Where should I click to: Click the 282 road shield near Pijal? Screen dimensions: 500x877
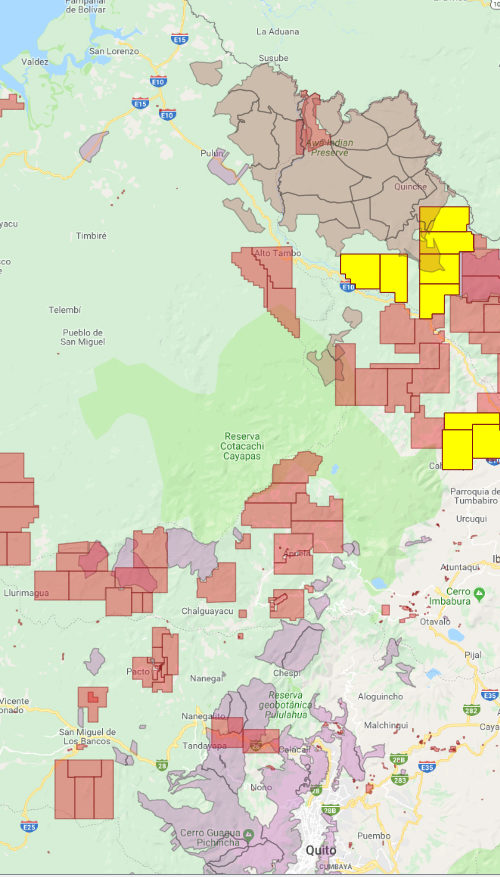(x=471, y=710)
